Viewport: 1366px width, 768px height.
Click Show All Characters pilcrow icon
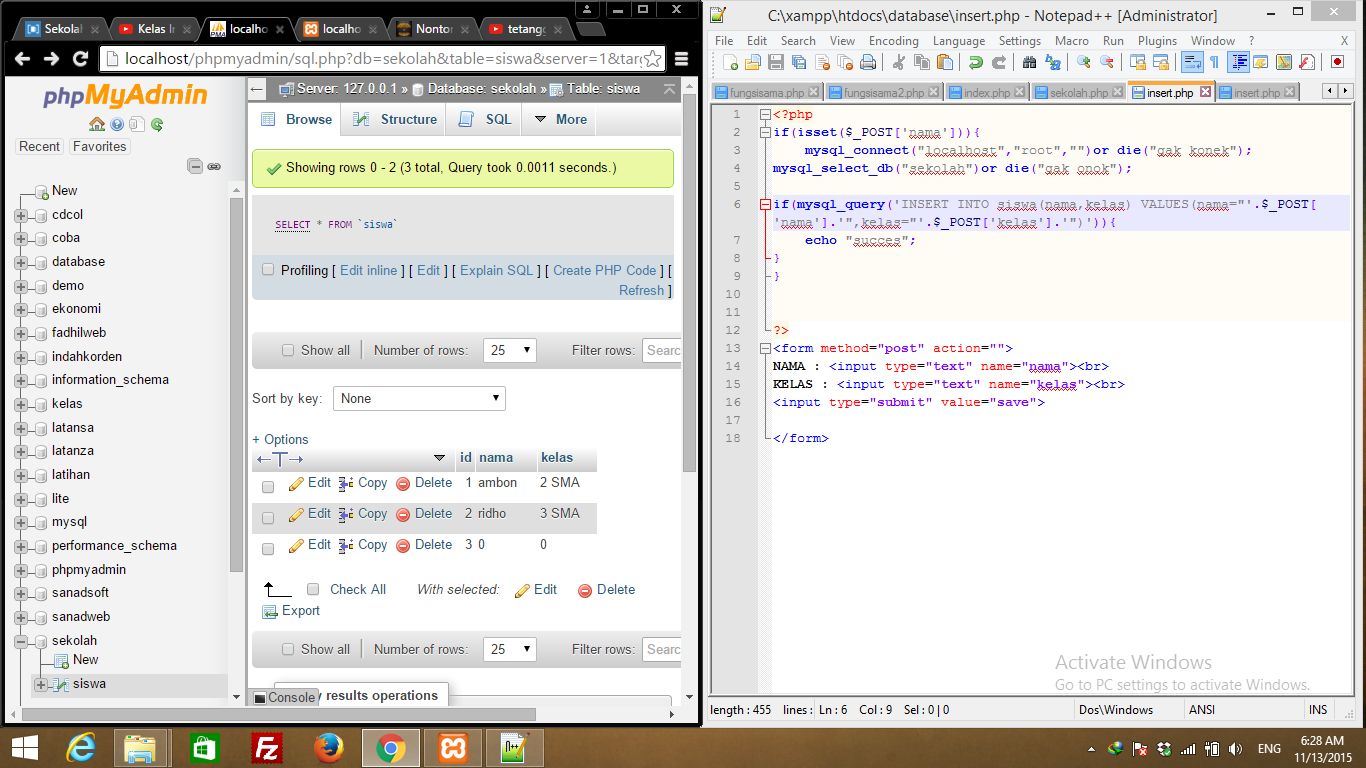1214,62
